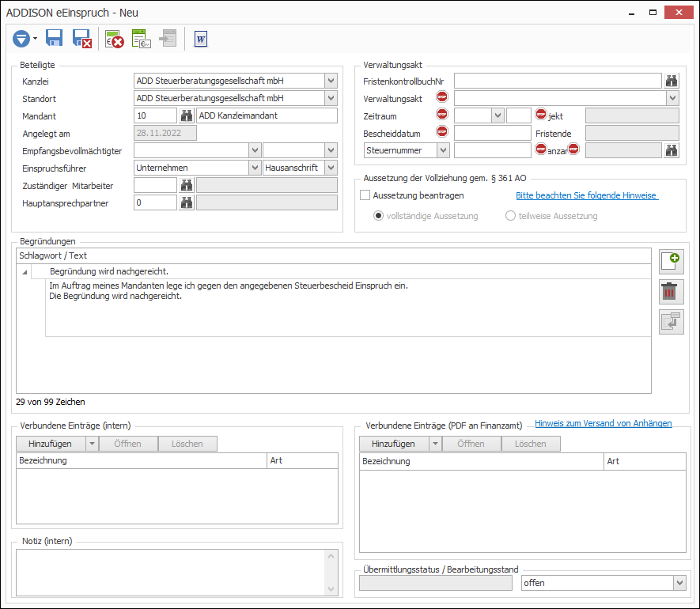This screenshot has width=700, height=609.
Task: Open Standort dropdown
Action: [330, 98]
